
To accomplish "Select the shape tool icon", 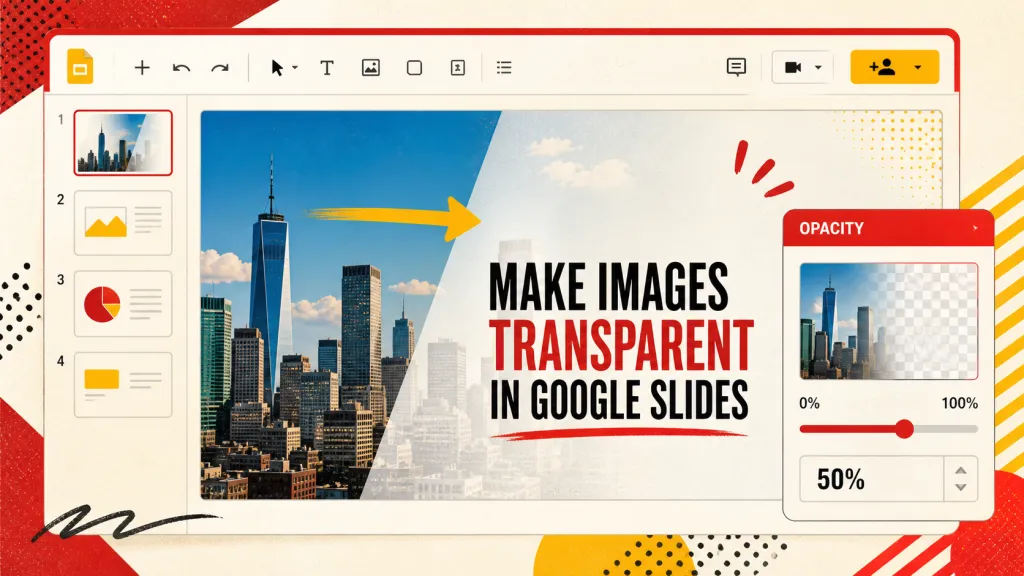I will coord(414,67).
